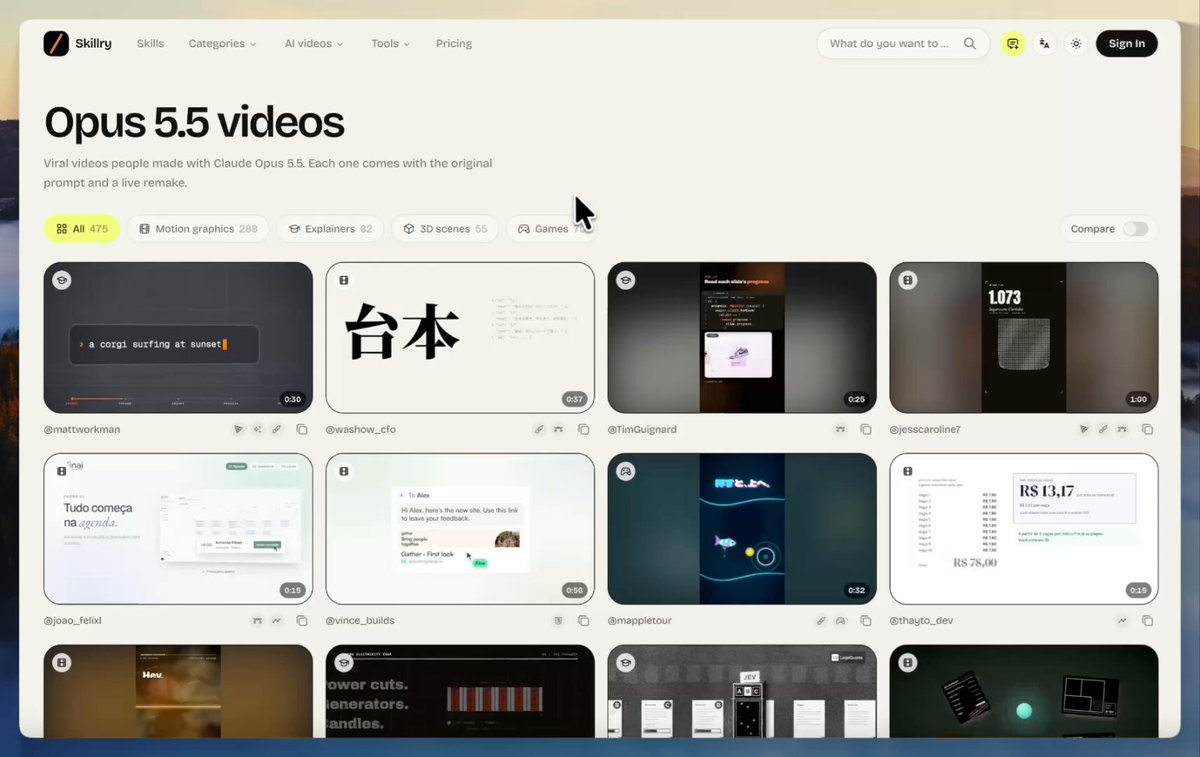Copy the @mappletour video prompt
1200x757 pixels.
point(866,621)
